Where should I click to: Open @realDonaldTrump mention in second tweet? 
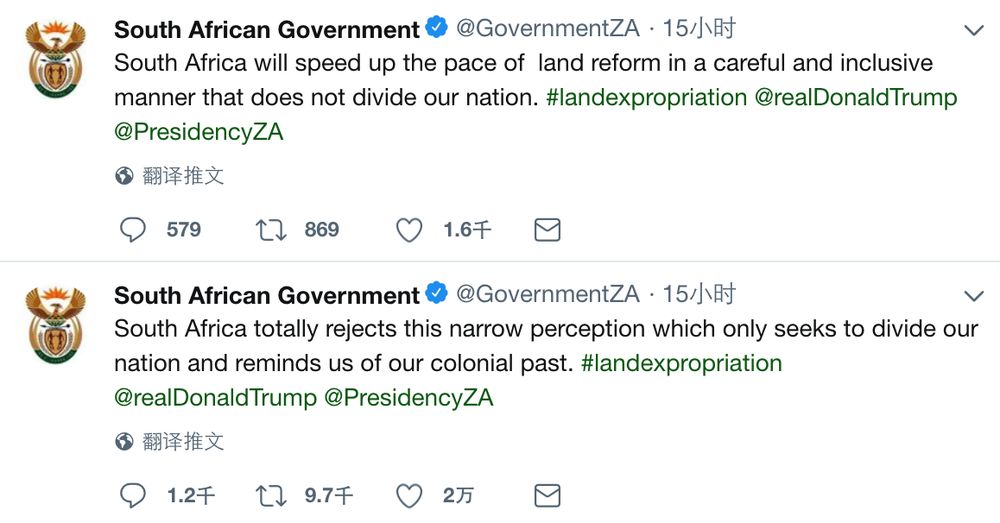pyautogui.click(x=215, y=397)
